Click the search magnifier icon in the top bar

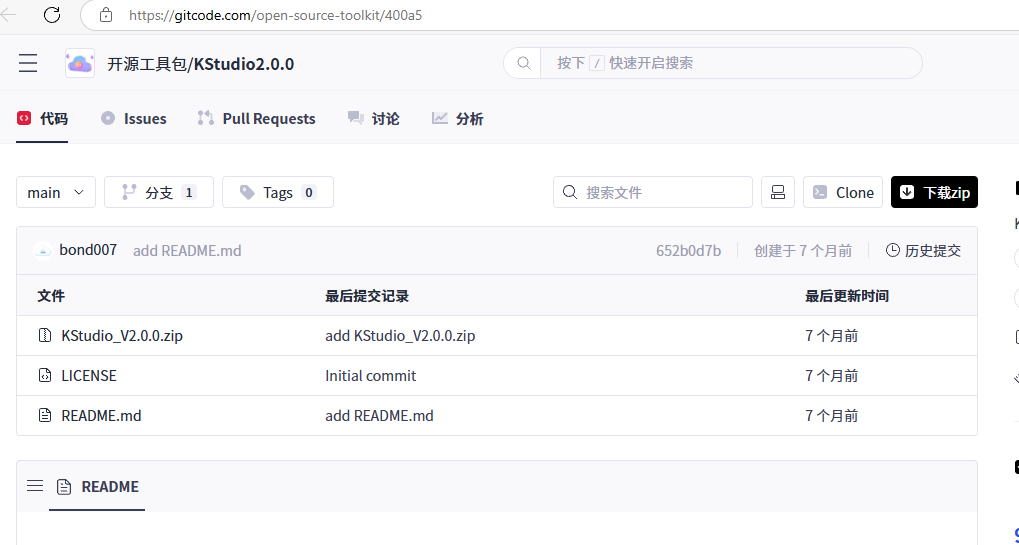click(x=523, y=63)
